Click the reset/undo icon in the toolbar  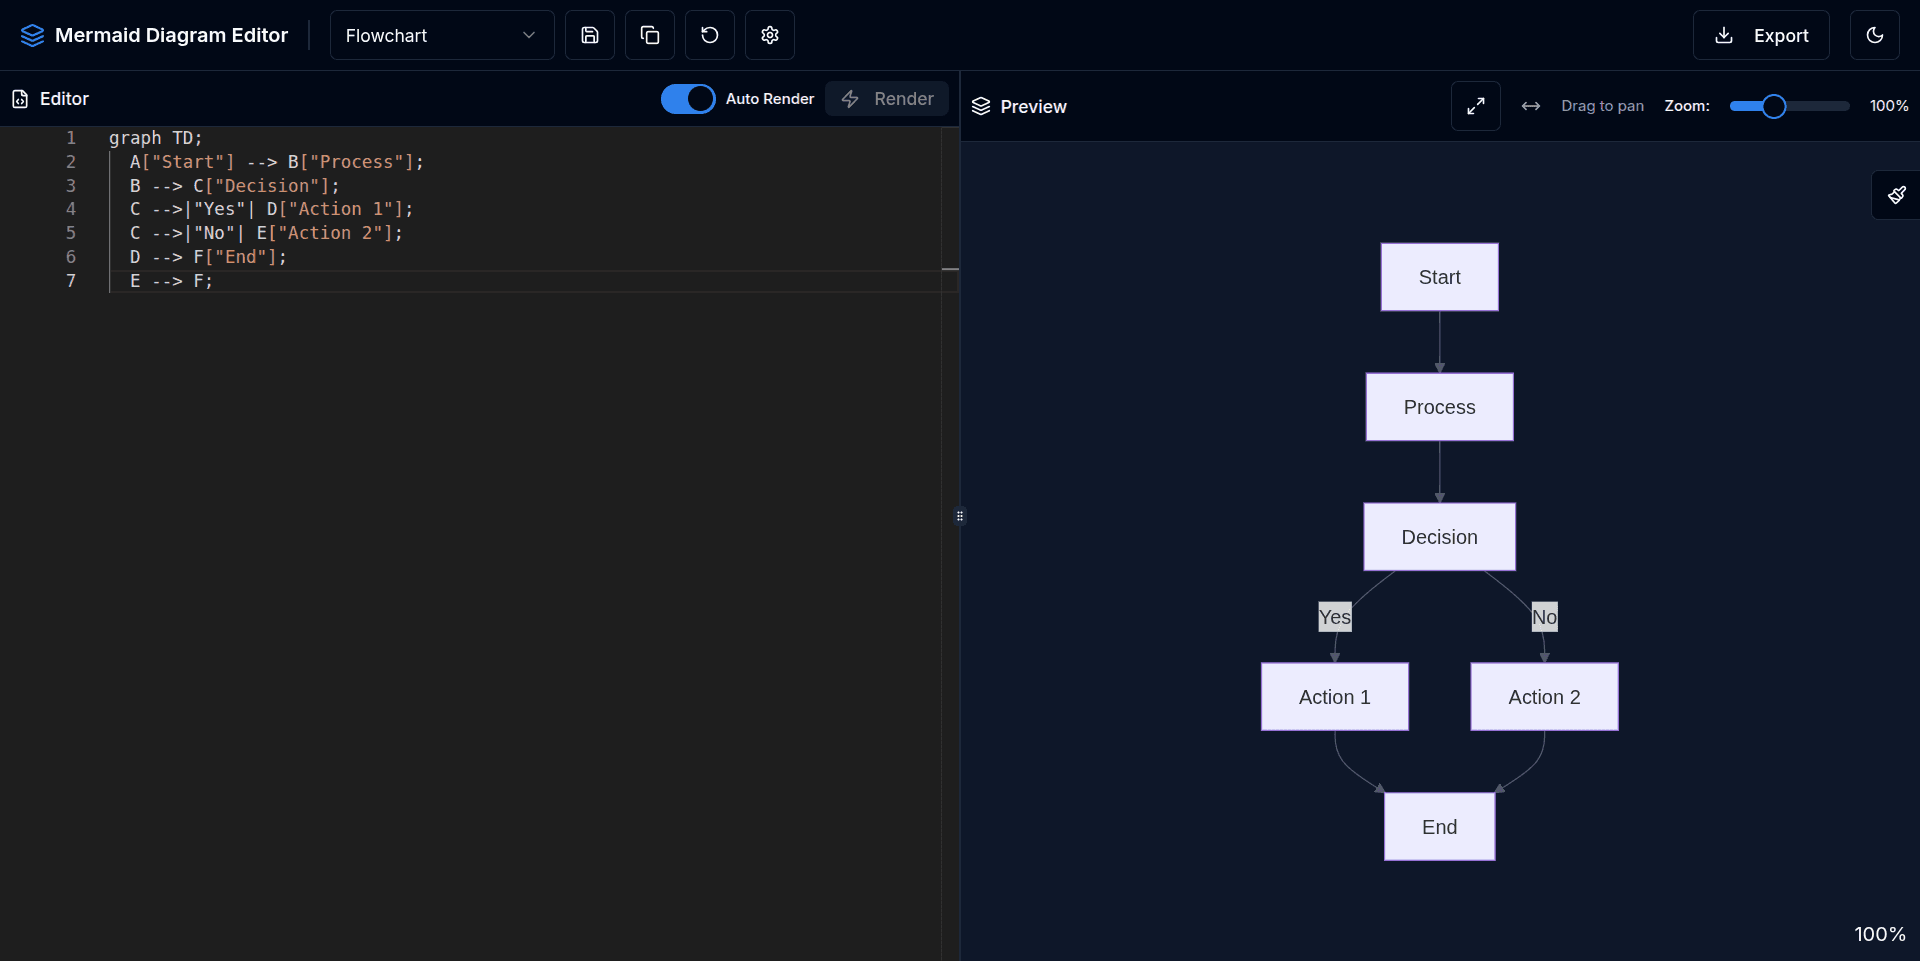pos(709,35)
